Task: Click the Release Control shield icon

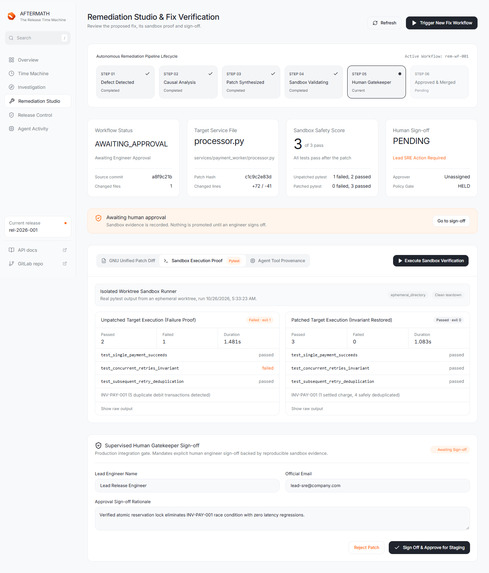Action: click(x=11, y=115)
